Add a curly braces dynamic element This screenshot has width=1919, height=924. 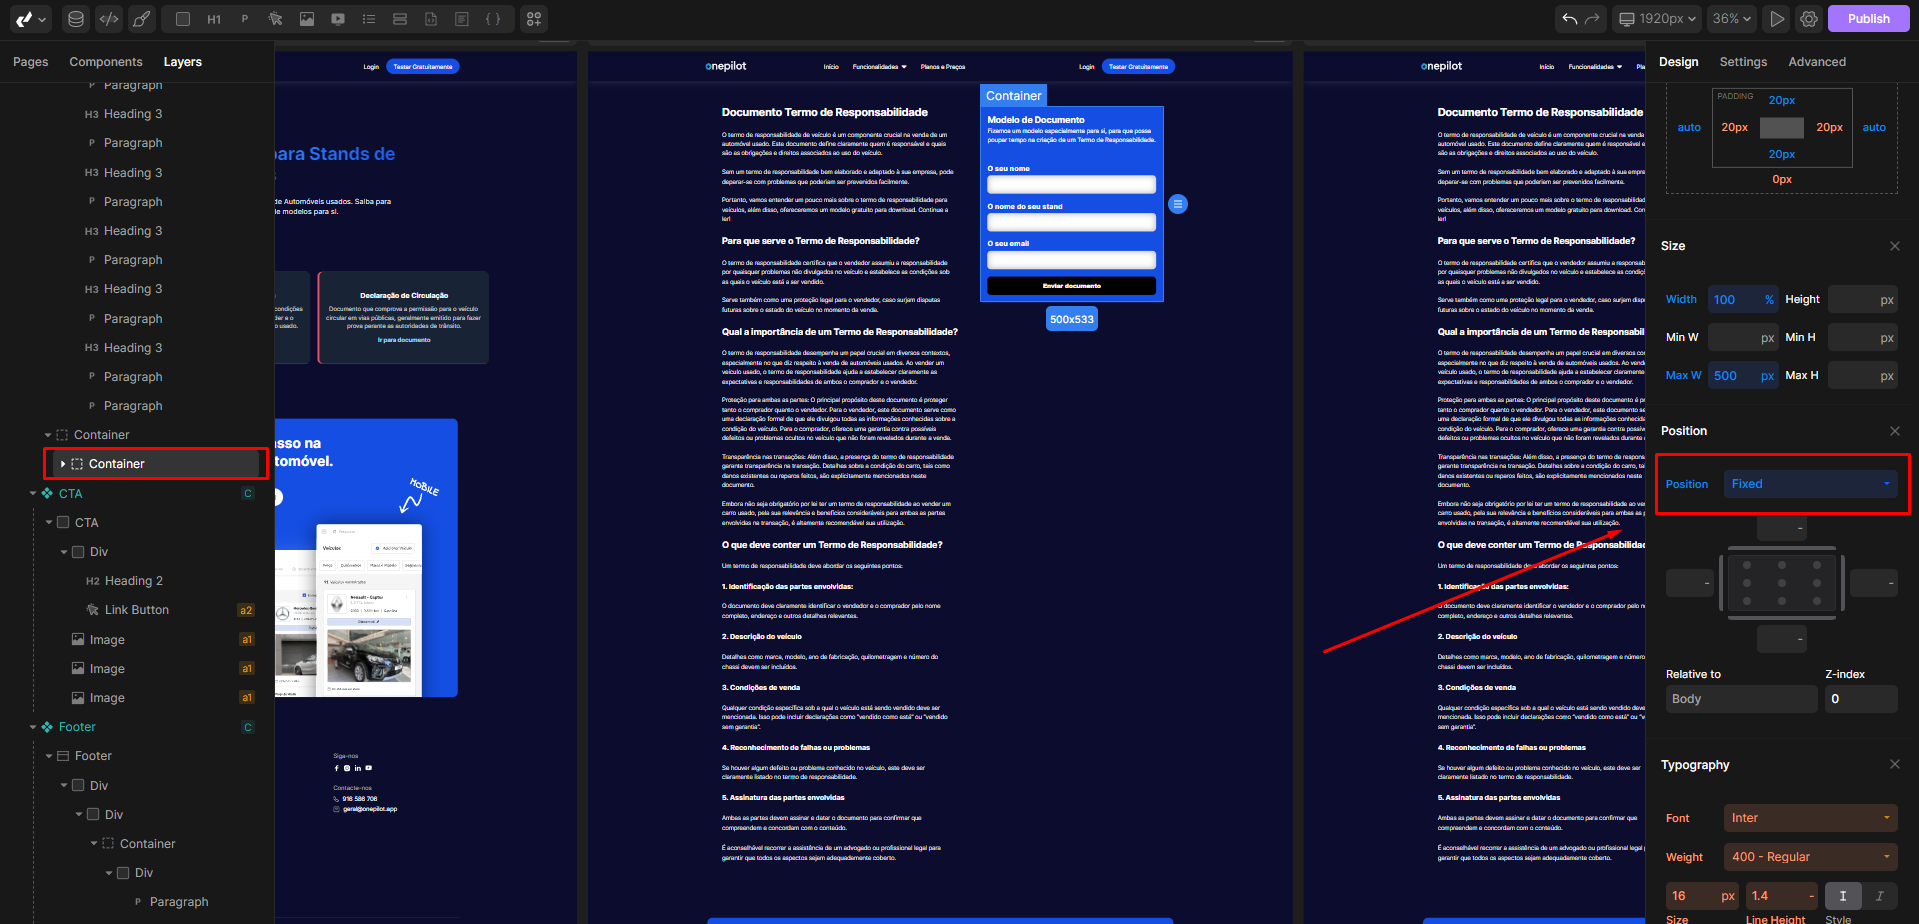pos(493,19)
